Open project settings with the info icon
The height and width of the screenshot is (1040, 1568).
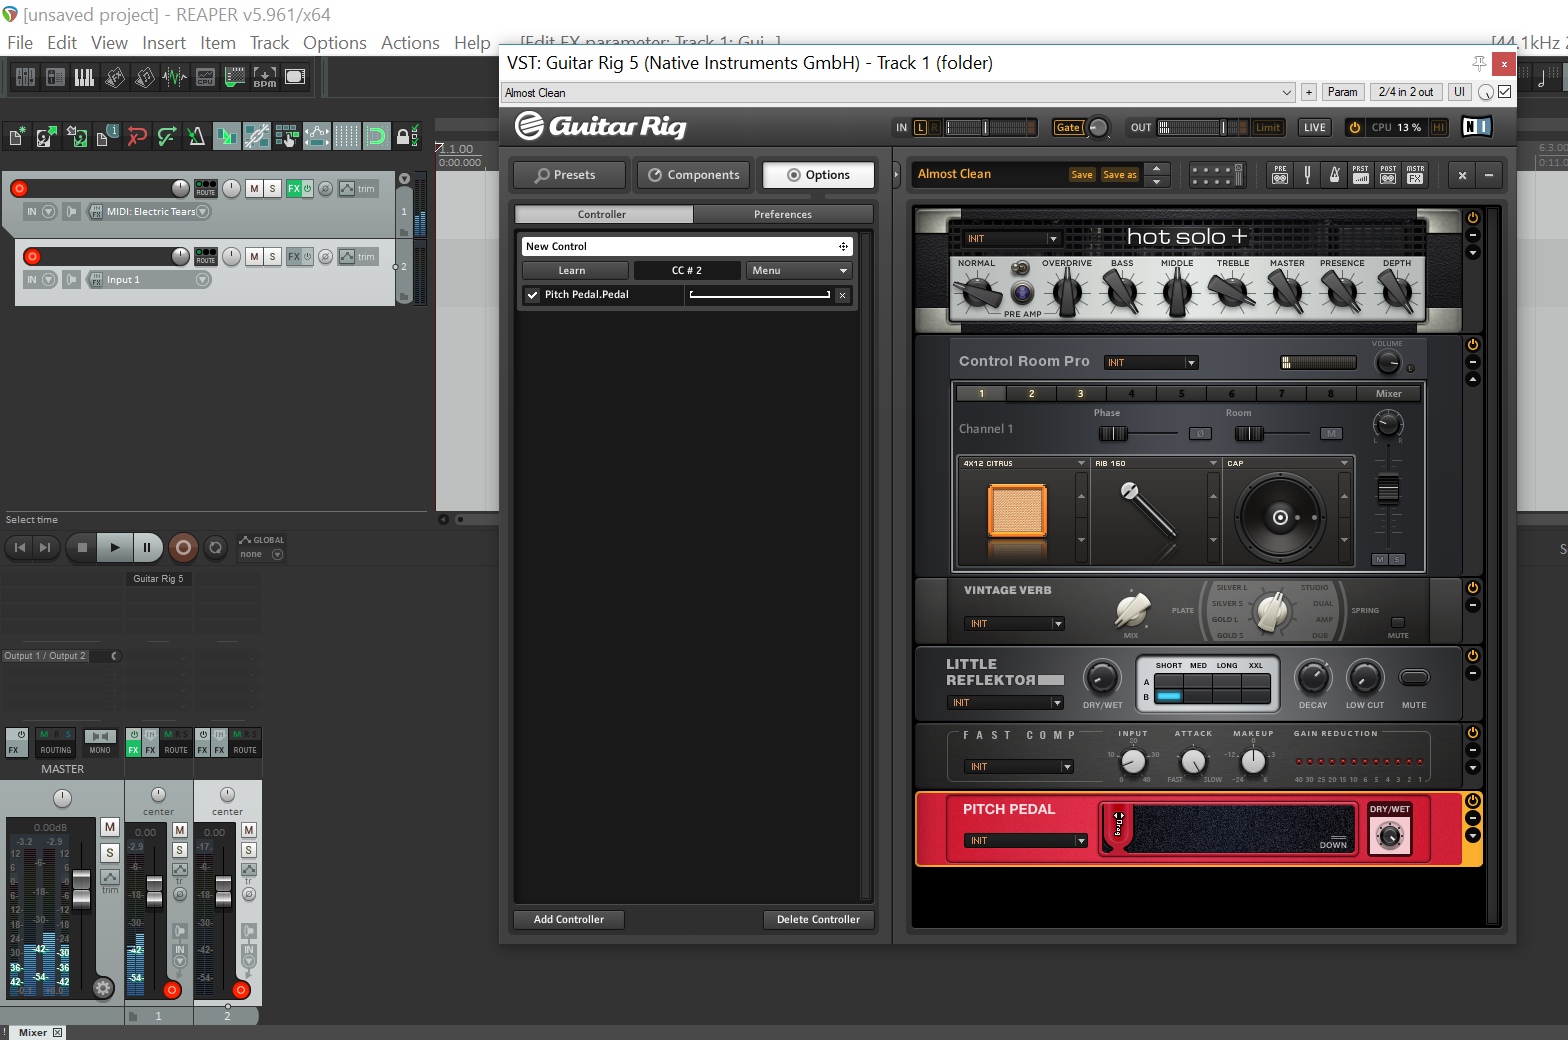coord(107,137)
